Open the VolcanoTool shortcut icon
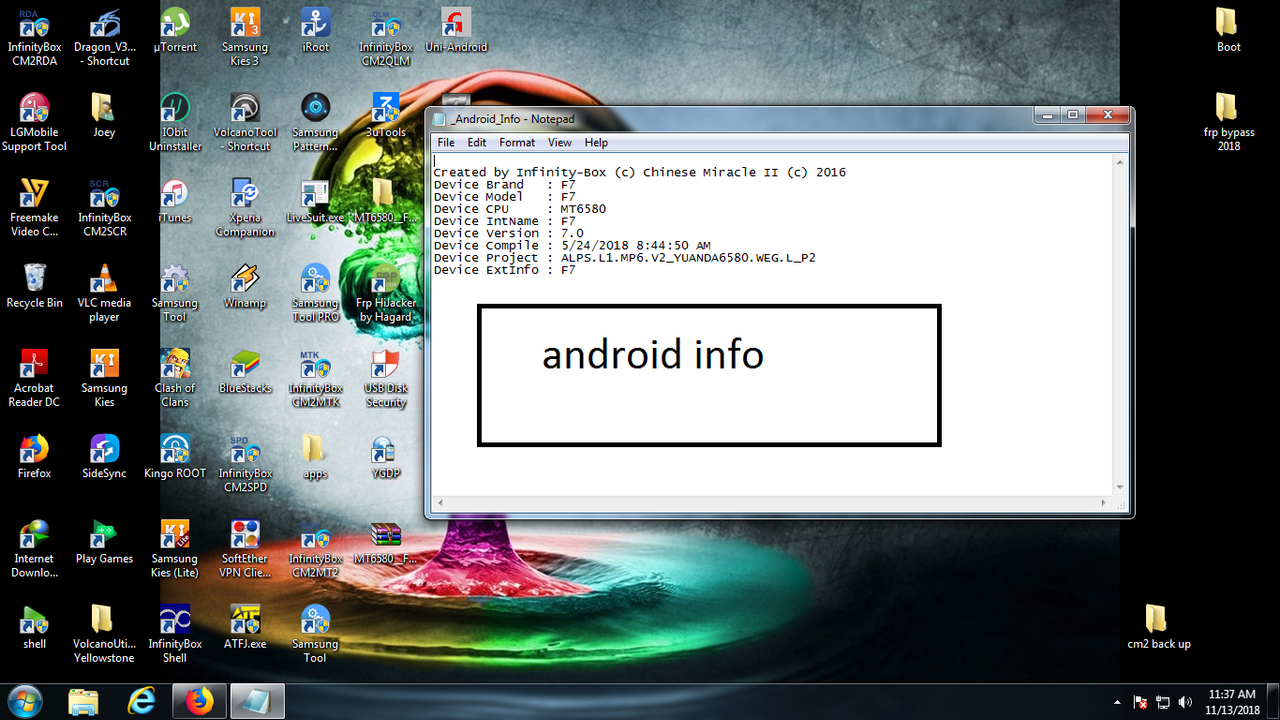Screen dimensions: 1280x720 click(x=245, y=122)
